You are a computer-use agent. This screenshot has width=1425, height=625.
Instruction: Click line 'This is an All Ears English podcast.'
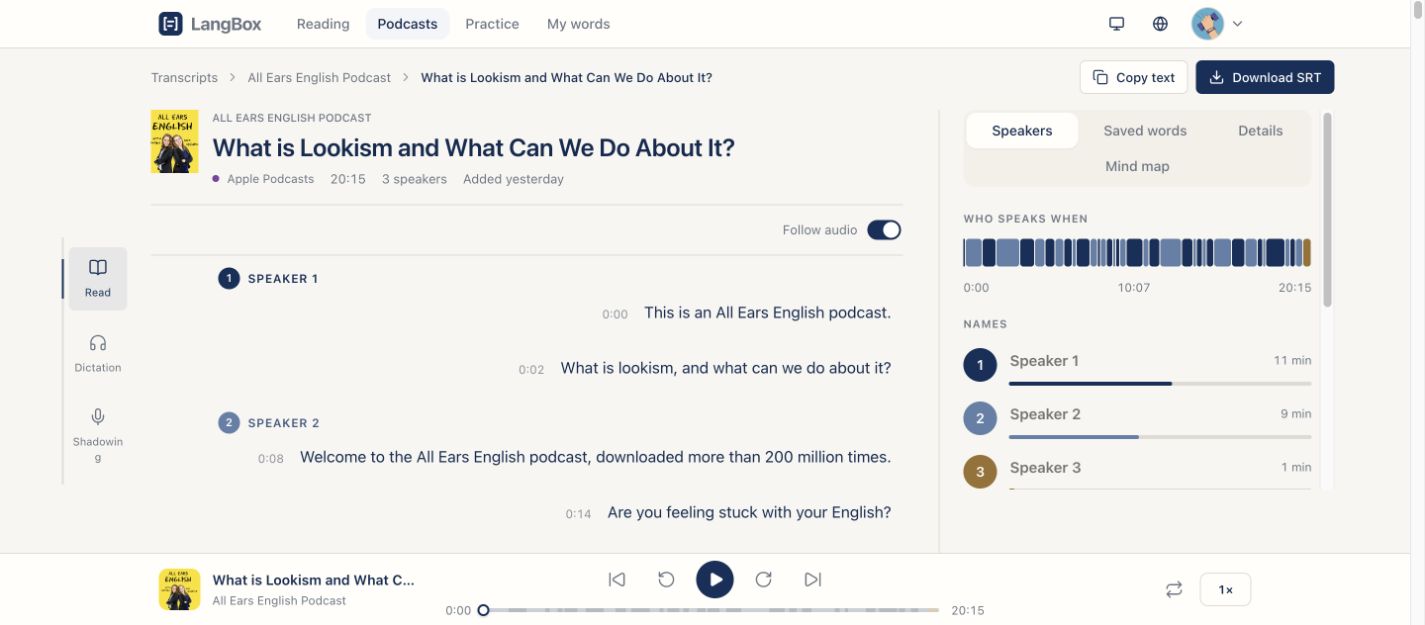point(767,313)
